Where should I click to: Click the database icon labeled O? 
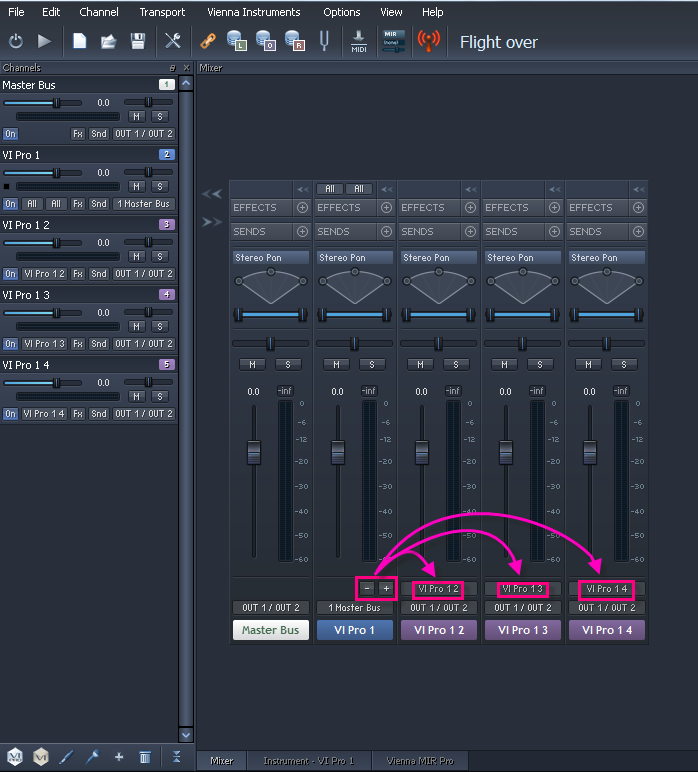click(x=266, y=41)
